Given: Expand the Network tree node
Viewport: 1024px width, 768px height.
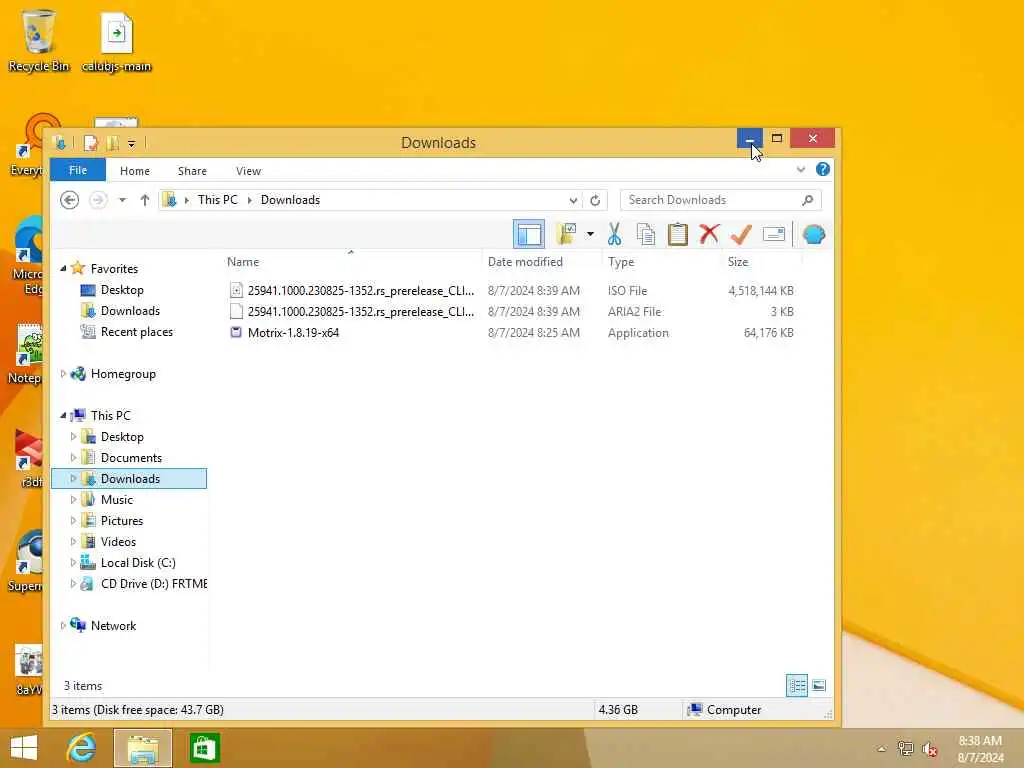Looking at the screenshot, I should pyautogui.click(x=63, y=626).
